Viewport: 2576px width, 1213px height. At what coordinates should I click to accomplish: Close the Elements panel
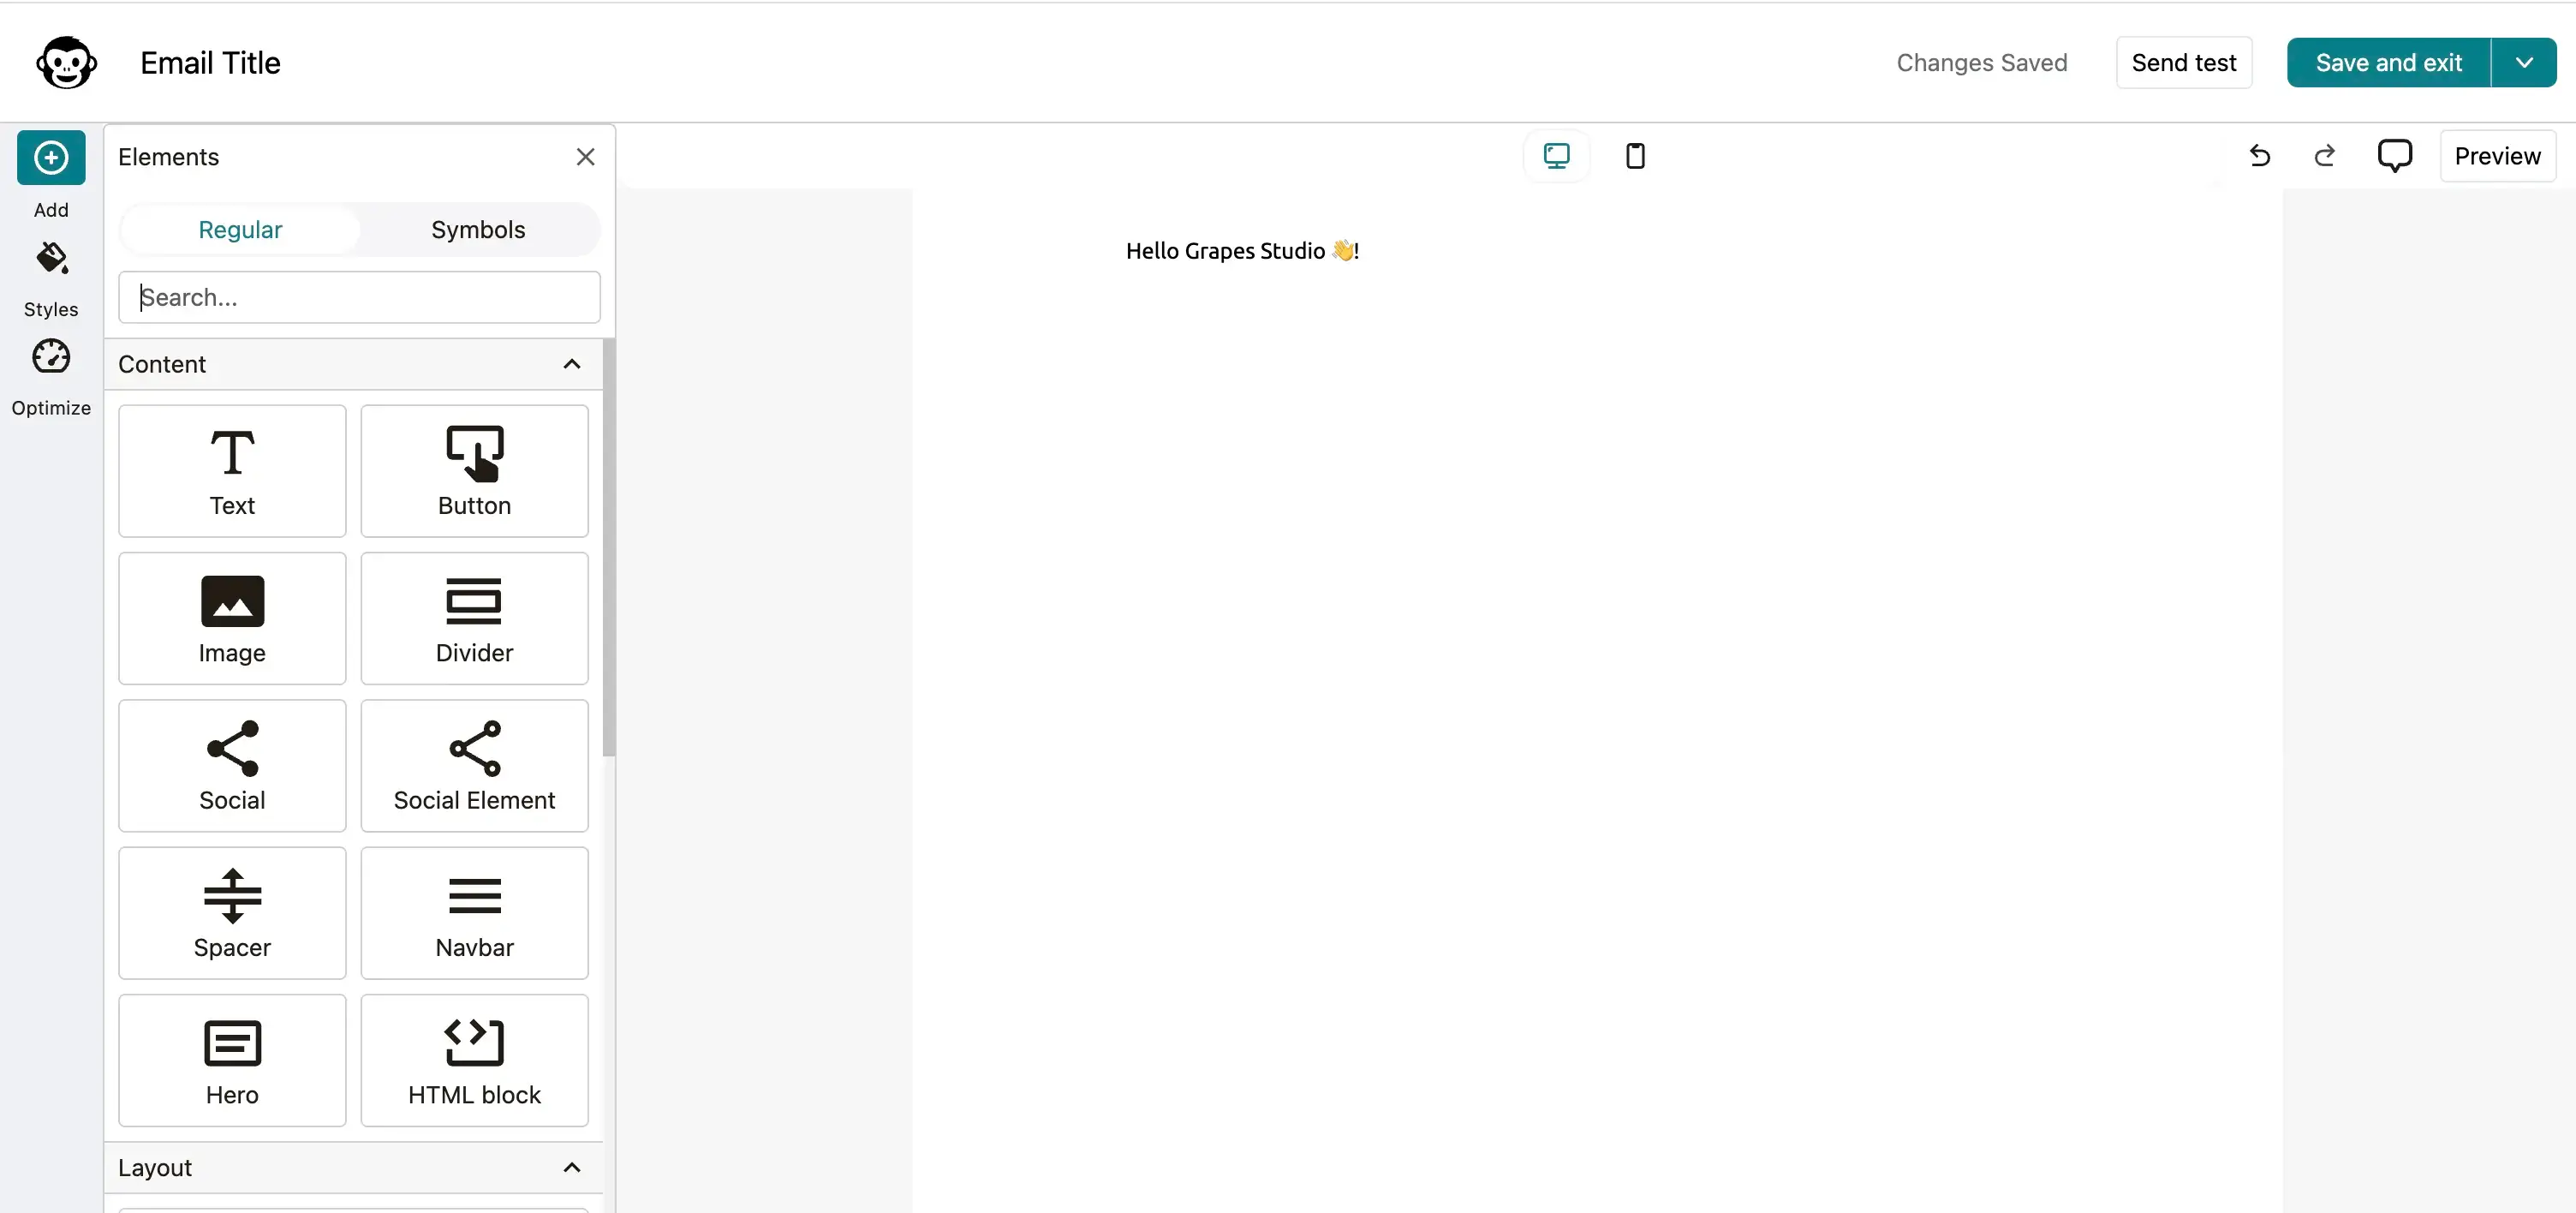(585, 156)
